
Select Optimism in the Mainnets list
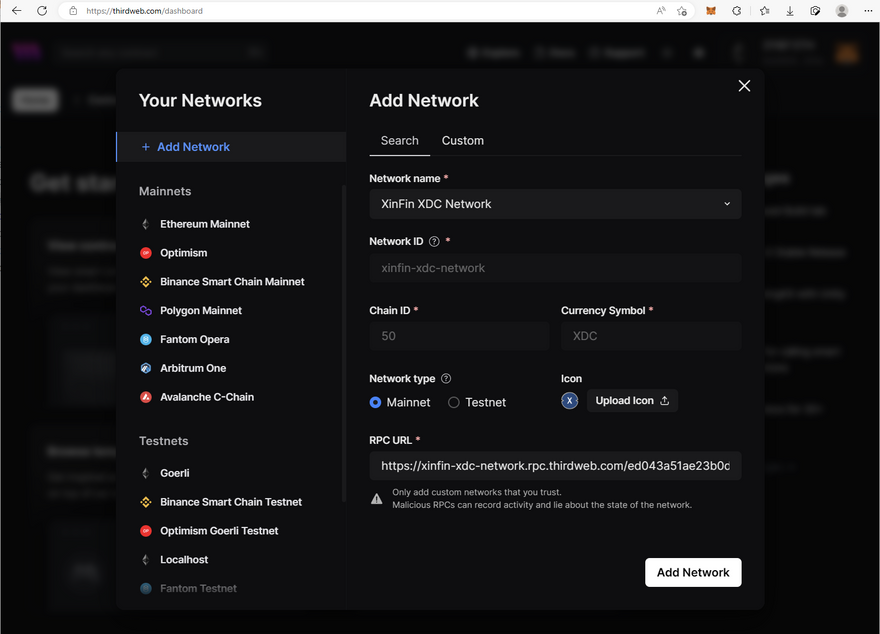[184, 253]
